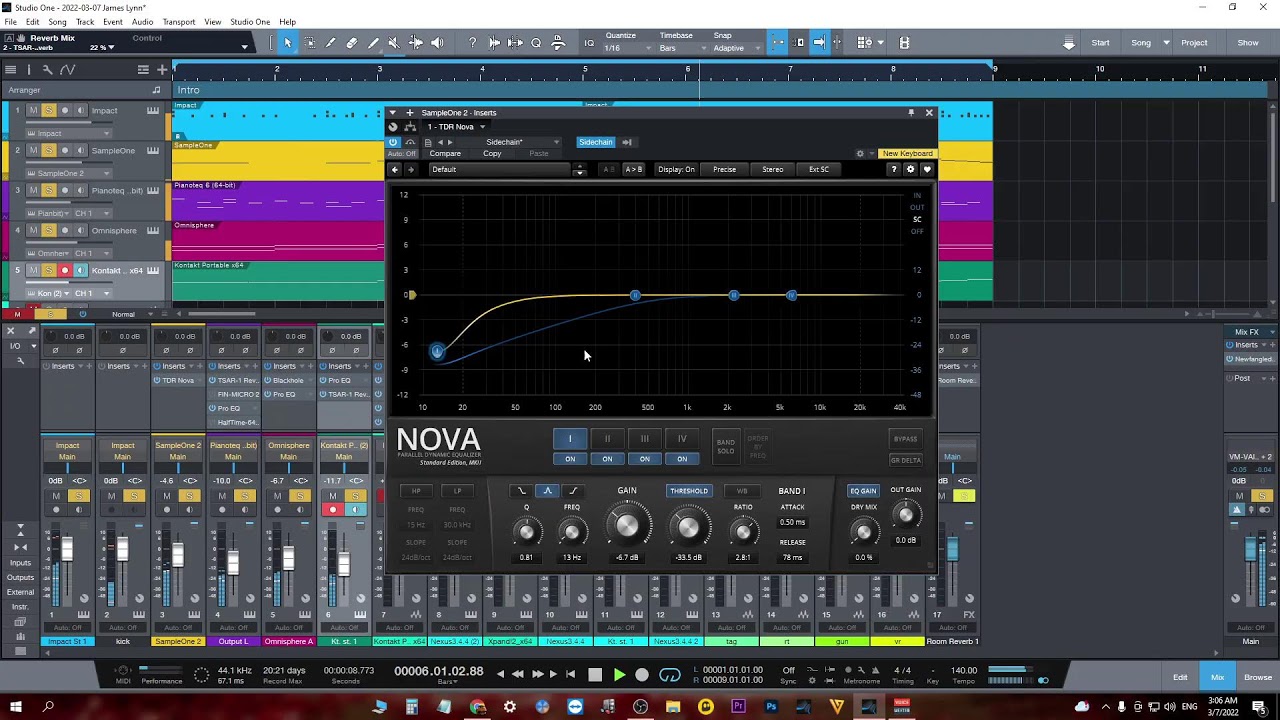Open Photoshop from the taskbar
The width and height of the screenshot is (1280, 720).
click(771, 707)
